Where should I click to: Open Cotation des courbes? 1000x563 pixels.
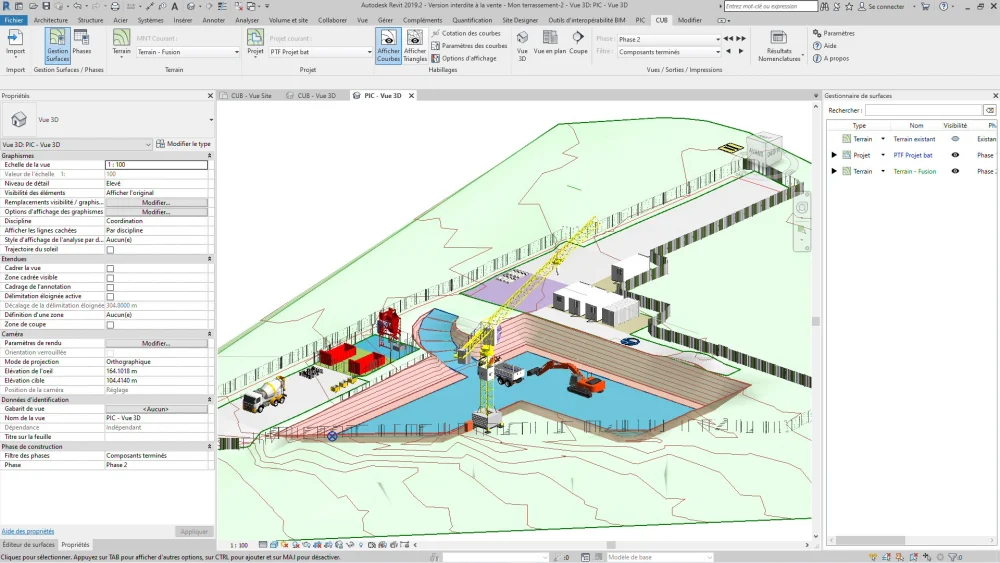(x=466, y=33)
